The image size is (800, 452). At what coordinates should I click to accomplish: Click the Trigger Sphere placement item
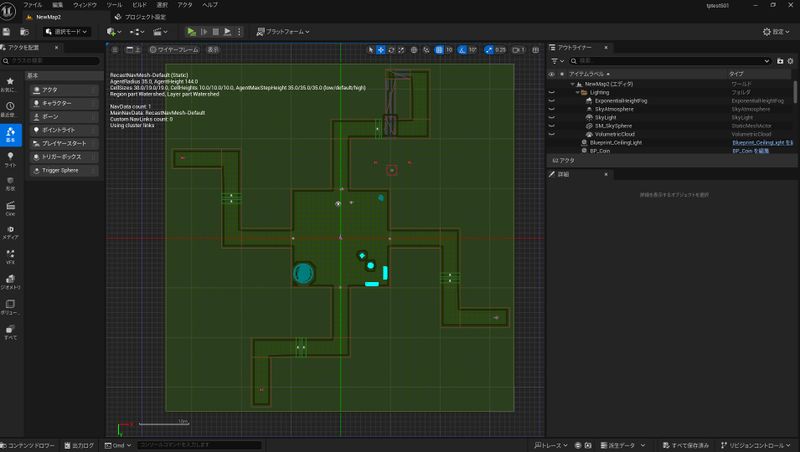point(64,170)
